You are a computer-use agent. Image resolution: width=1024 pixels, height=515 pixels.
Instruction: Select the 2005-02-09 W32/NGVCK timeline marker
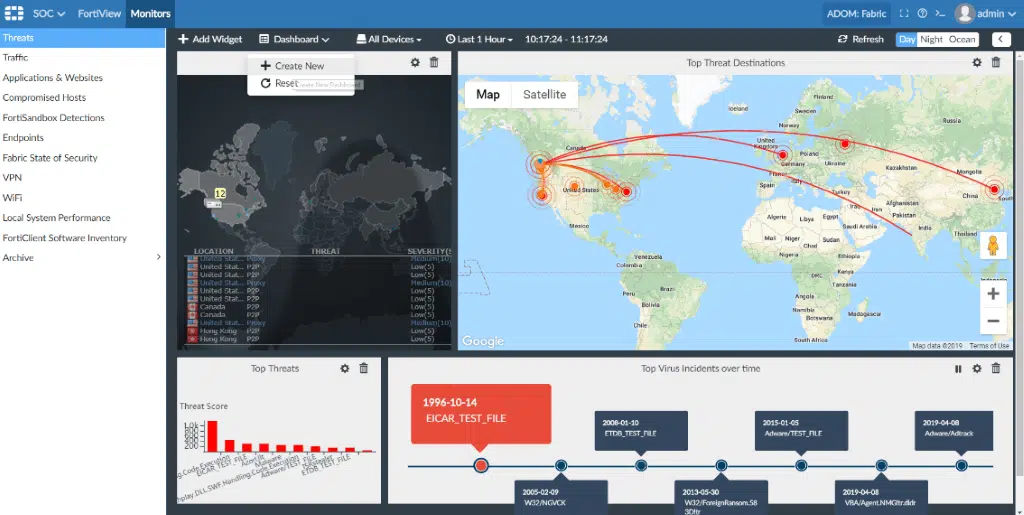(561, 465)
